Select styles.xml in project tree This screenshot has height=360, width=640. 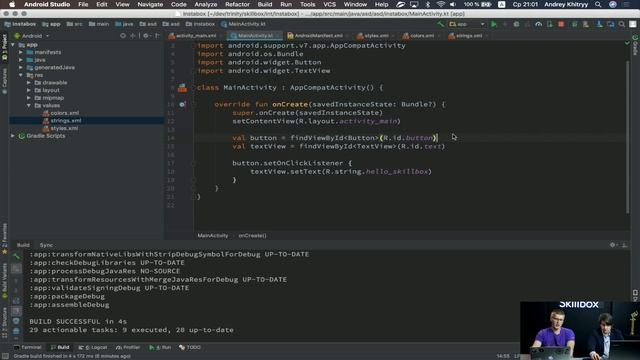pos(64,128)
